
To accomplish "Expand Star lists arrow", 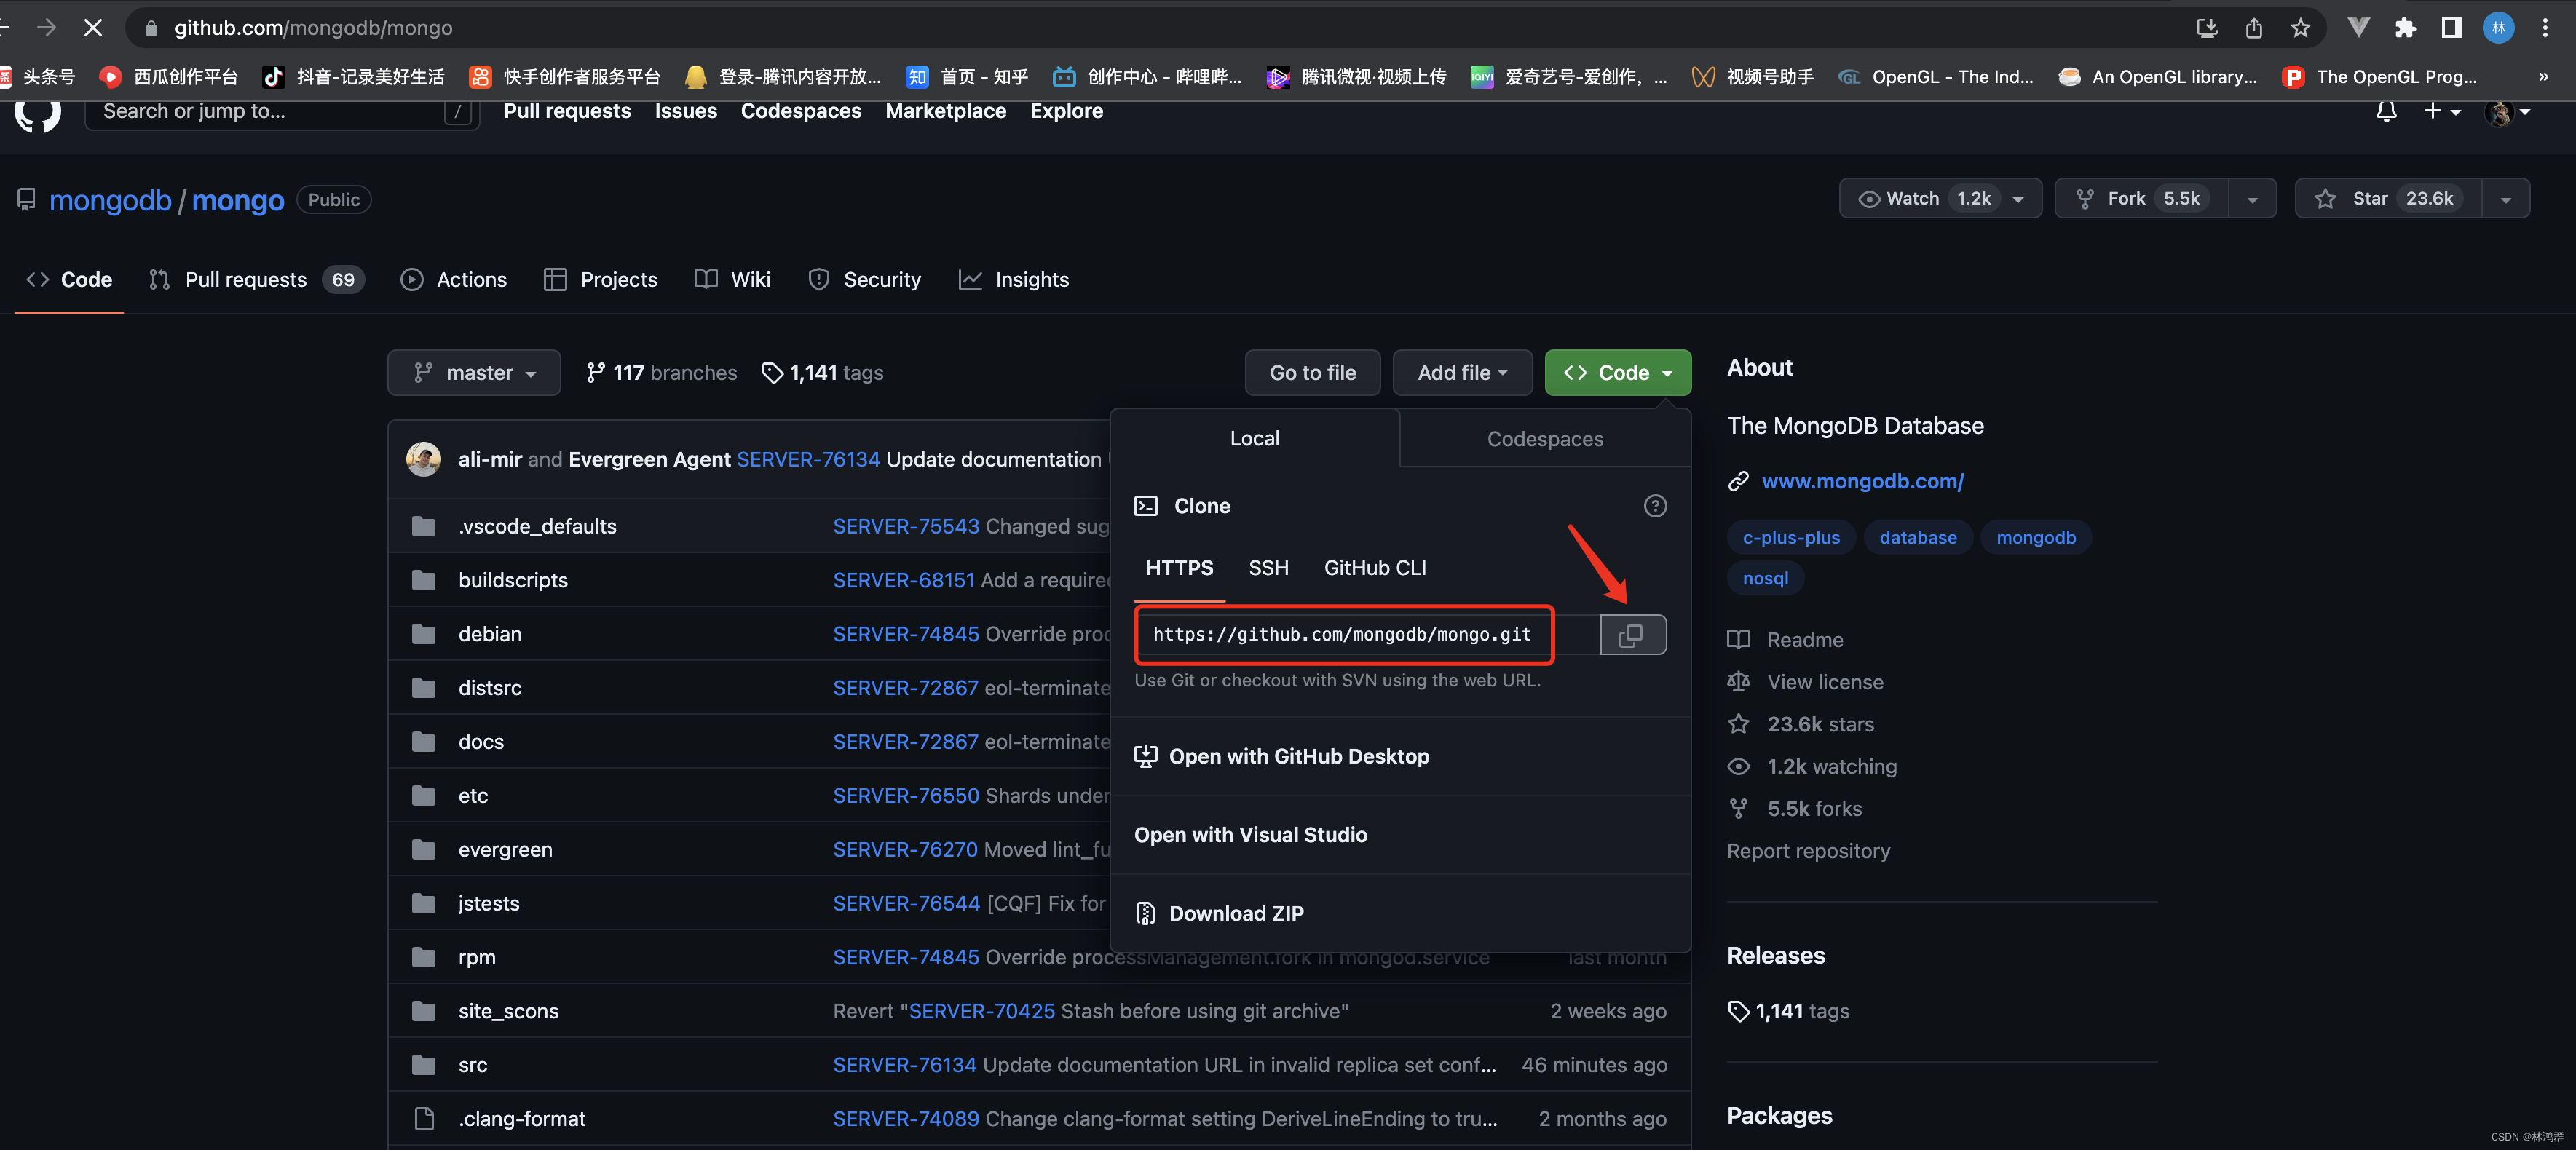I will click(2505, 199).
